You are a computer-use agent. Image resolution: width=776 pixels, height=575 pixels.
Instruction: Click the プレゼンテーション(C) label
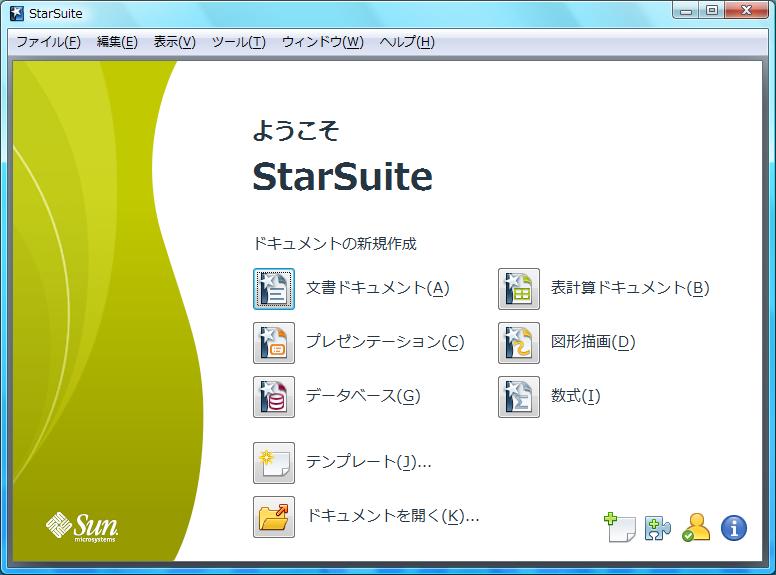tap(385, 342)
